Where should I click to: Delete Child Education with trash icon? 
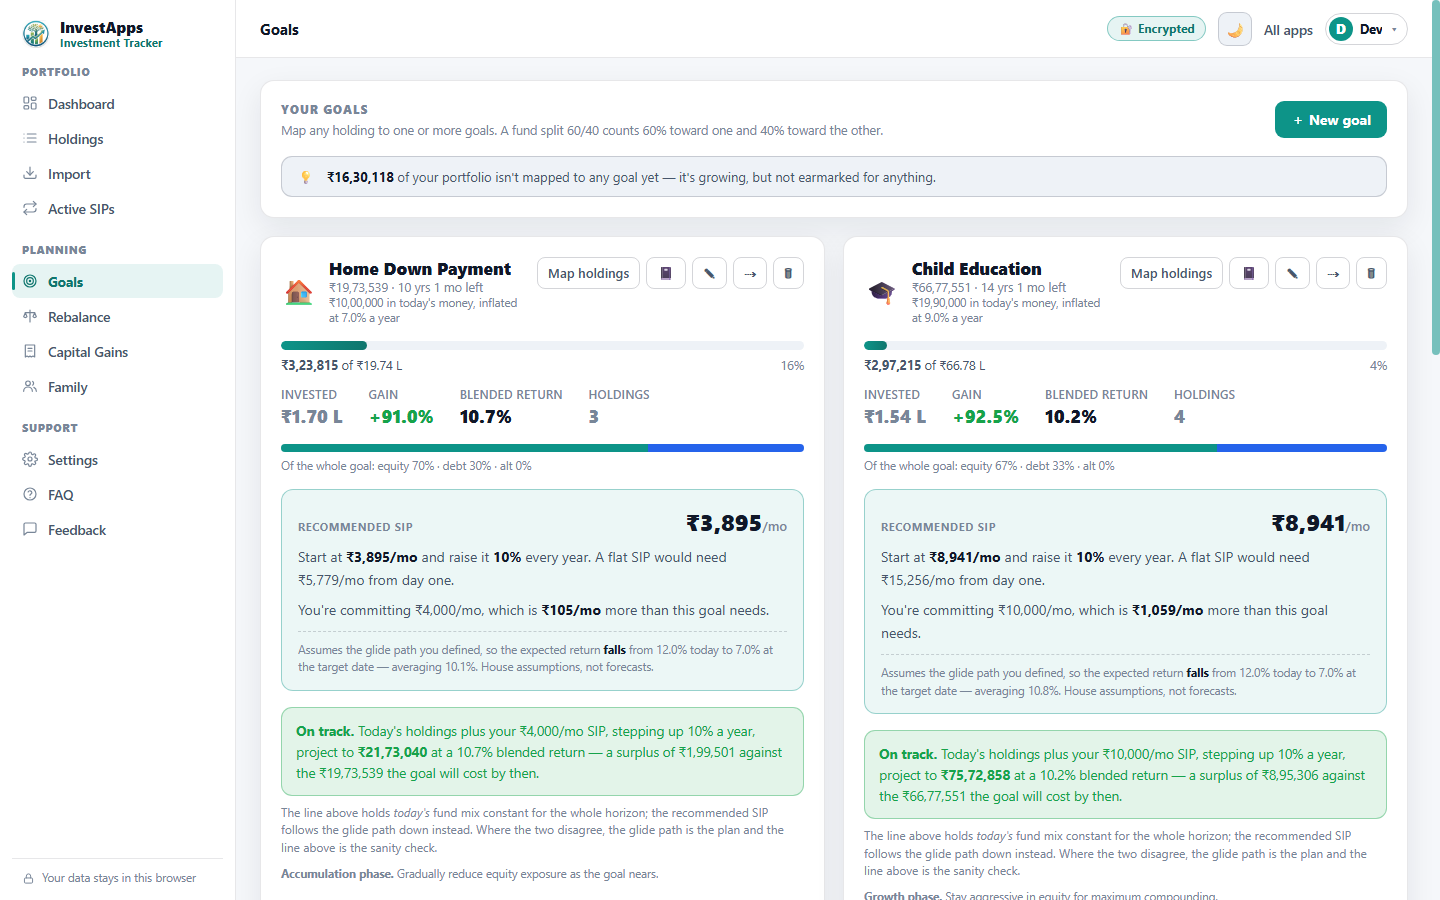pos(1371,273)
